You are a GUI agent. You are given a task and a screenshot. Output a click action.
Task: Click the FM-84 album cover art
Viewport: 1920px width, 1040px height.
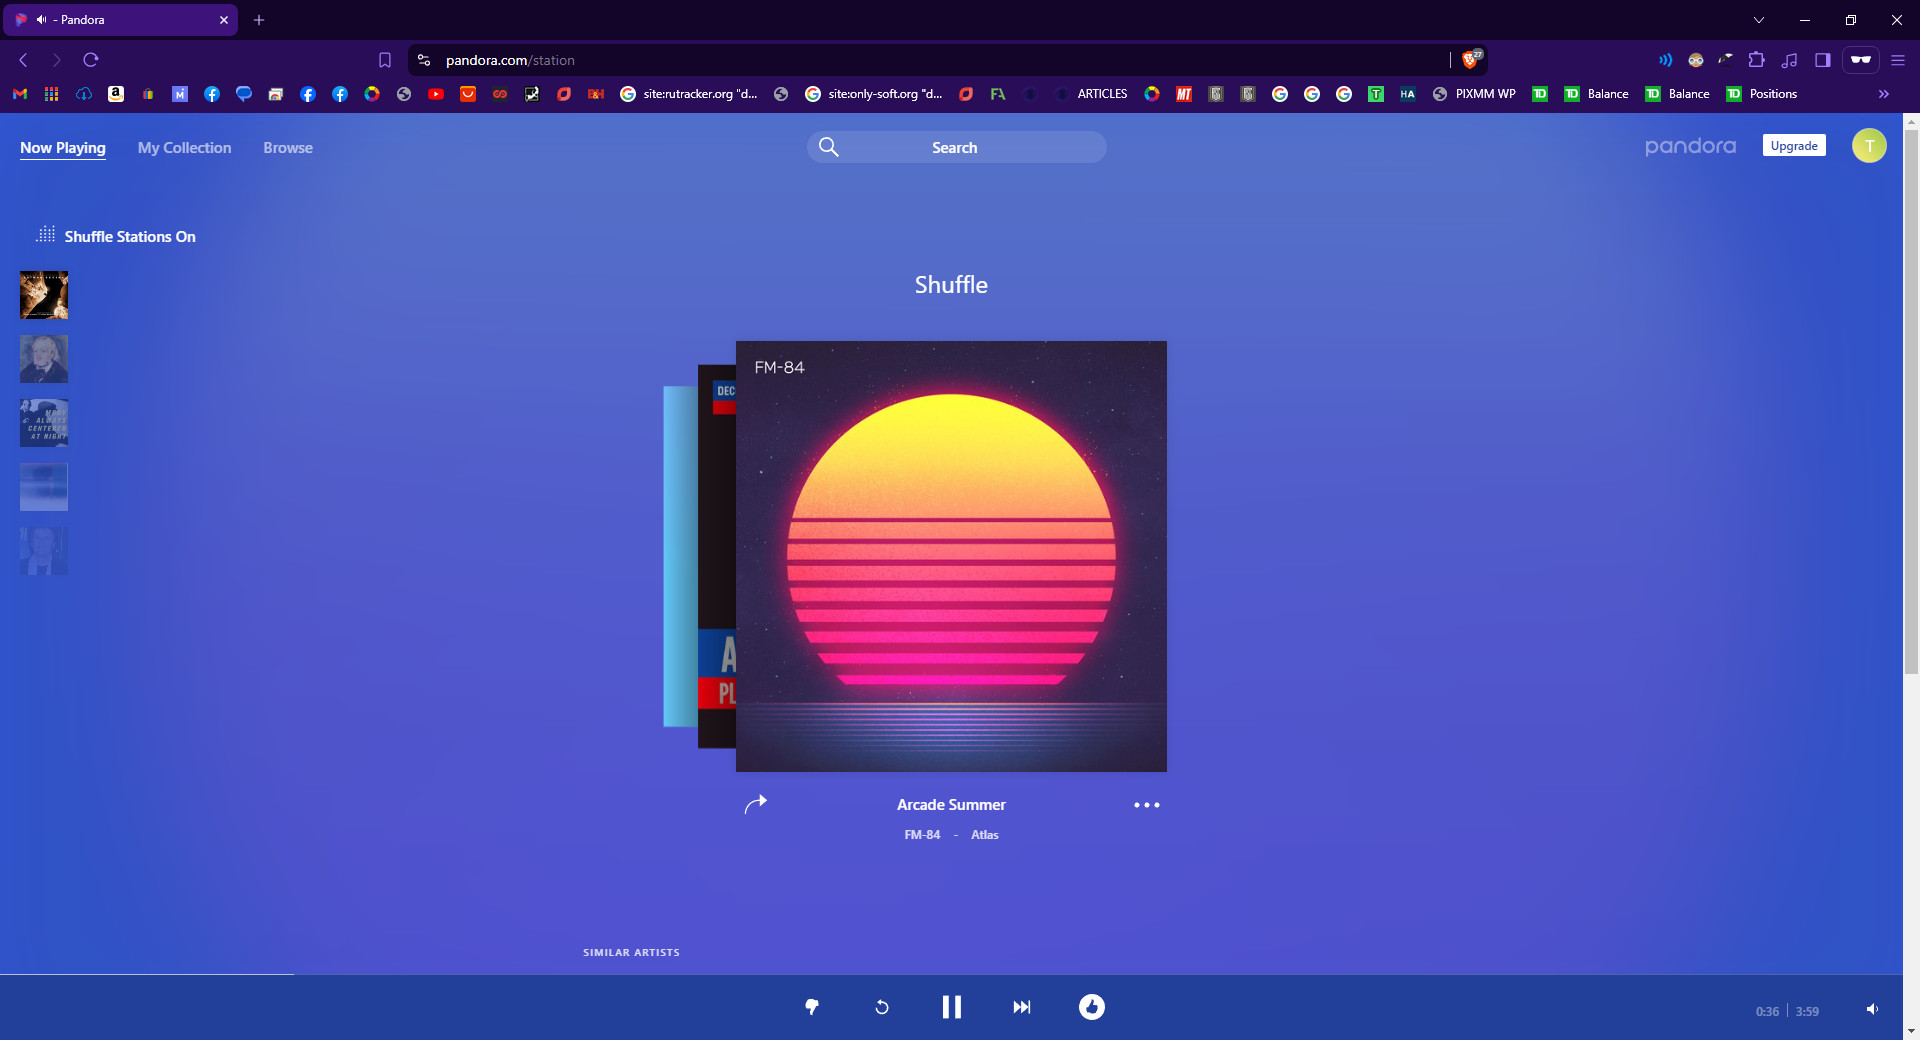(951, 556)
